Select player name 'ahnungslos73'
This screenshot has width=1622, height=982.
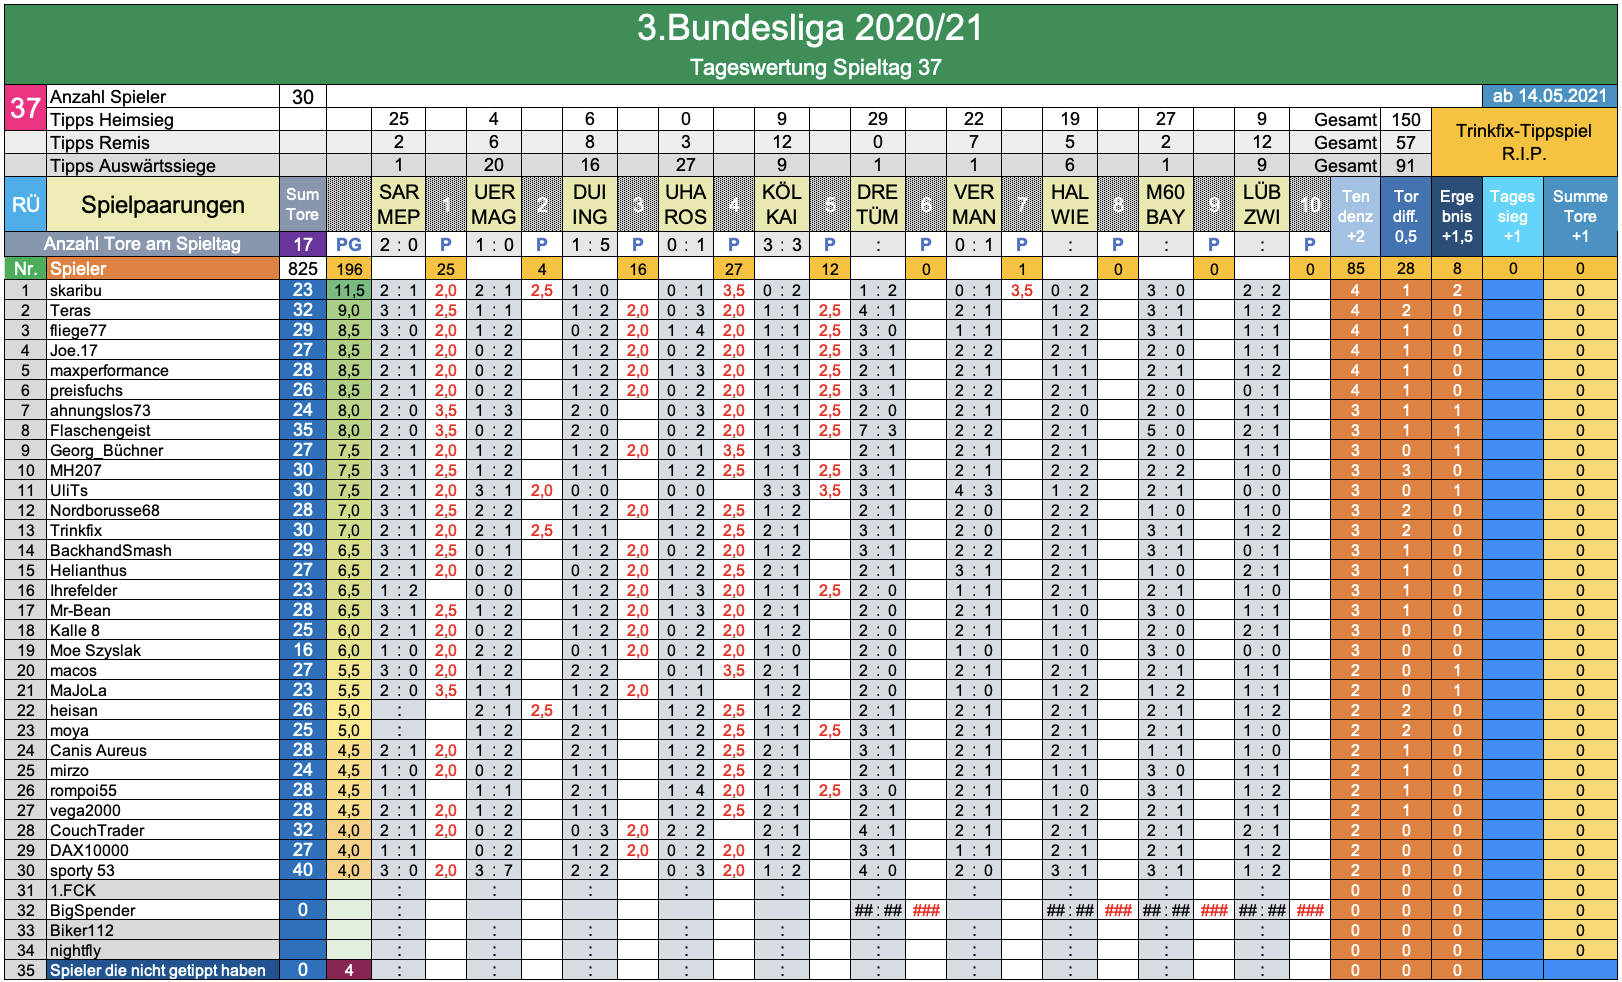pyautogui.click(x=100, y=410)
